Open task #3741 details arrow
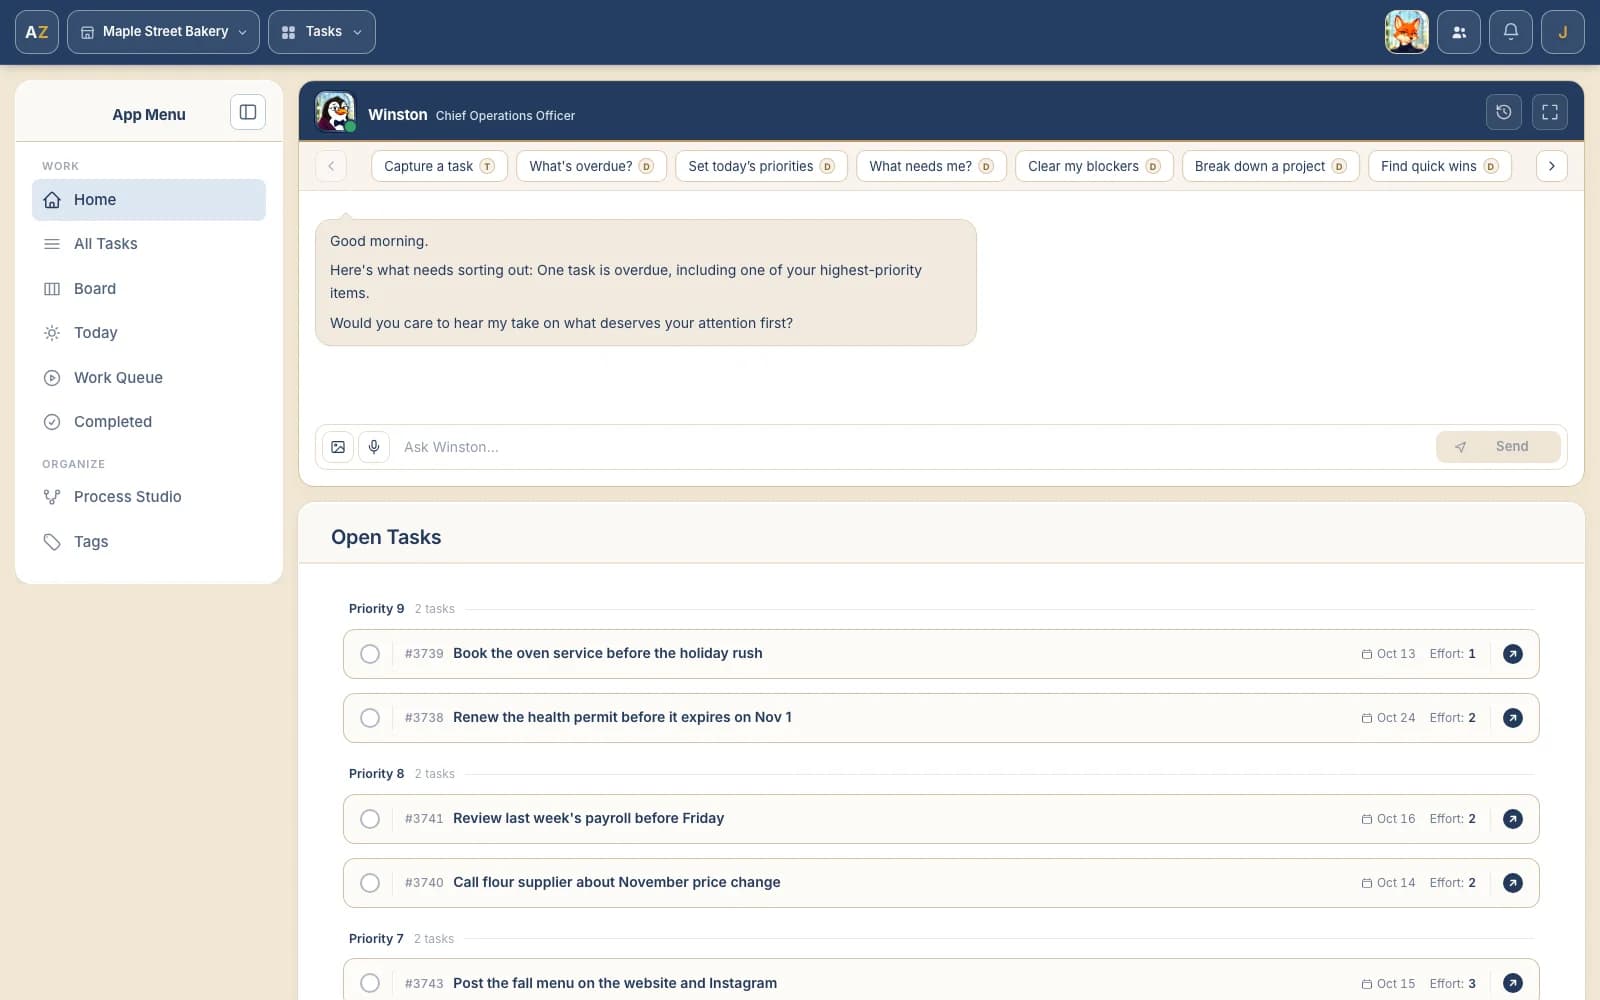This screenshot has height=1000, width=1600. coord(1513,819)
